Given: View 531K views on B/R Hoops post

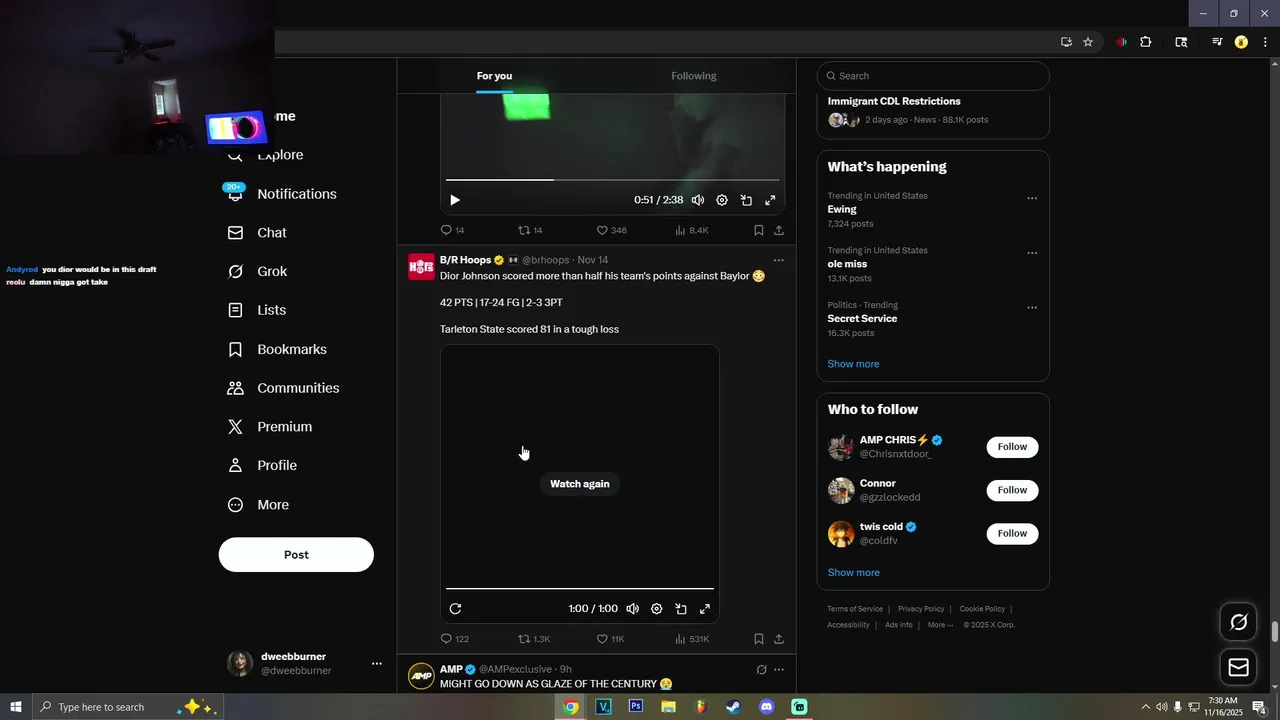Looking at the screenshot, I should click(692, 639).
